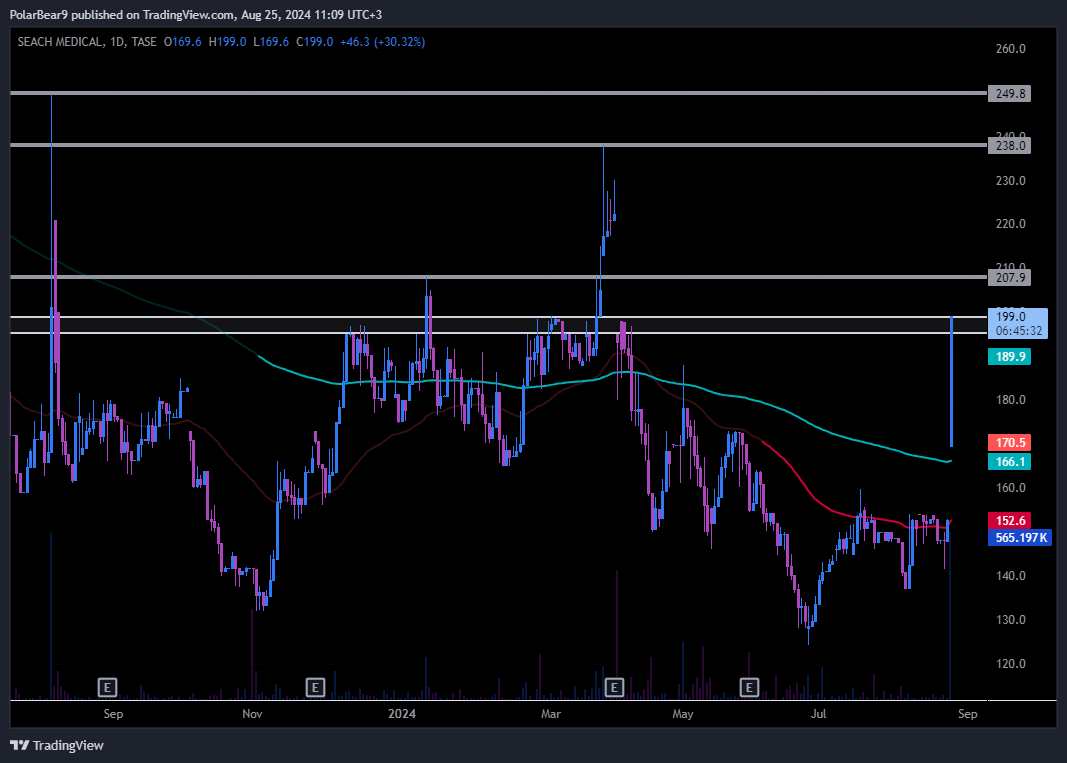Click the high value H199.0

point(227,42)
